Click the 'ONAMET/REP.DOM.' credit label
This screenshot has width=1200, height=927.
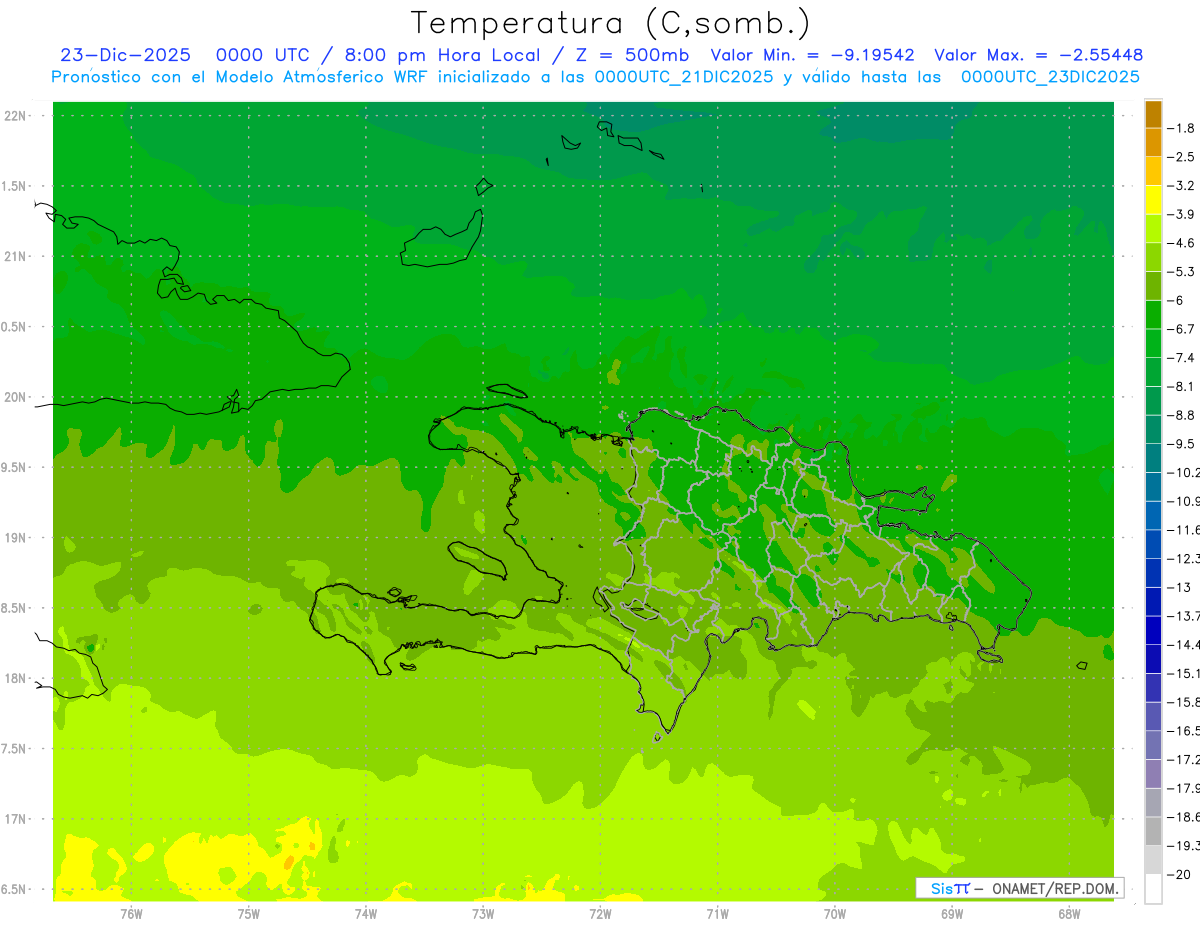click(x=1053, y=888)
